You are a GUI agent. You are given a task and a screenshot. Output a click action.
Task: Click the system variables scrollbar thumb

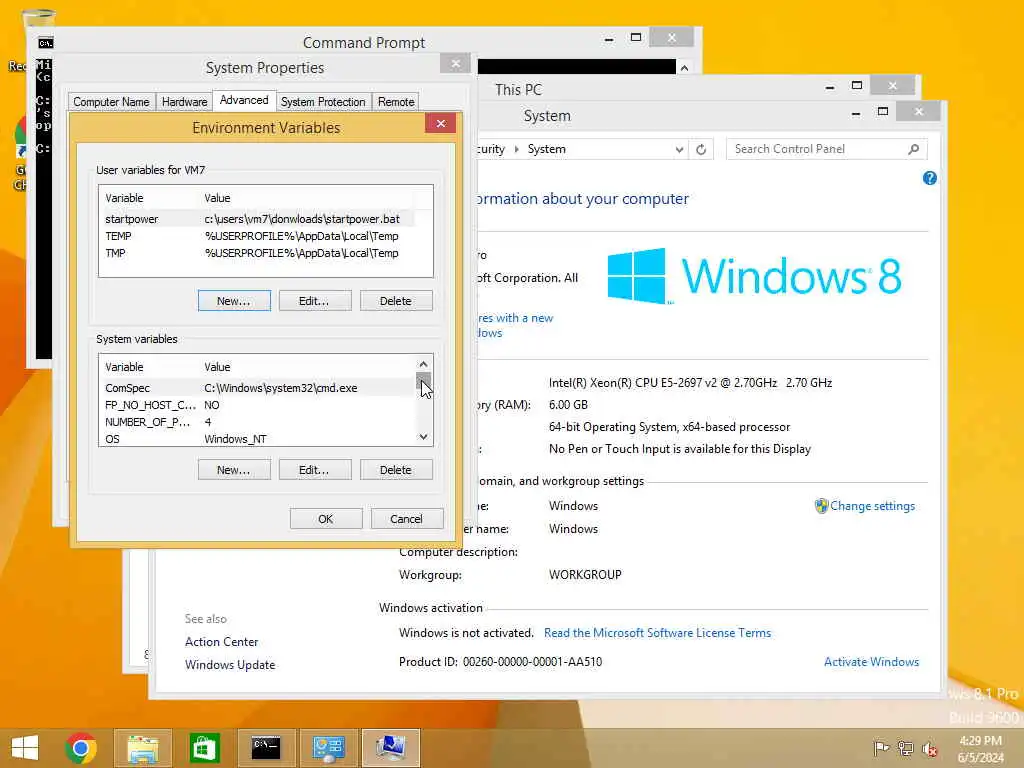(x=423, y=381)
